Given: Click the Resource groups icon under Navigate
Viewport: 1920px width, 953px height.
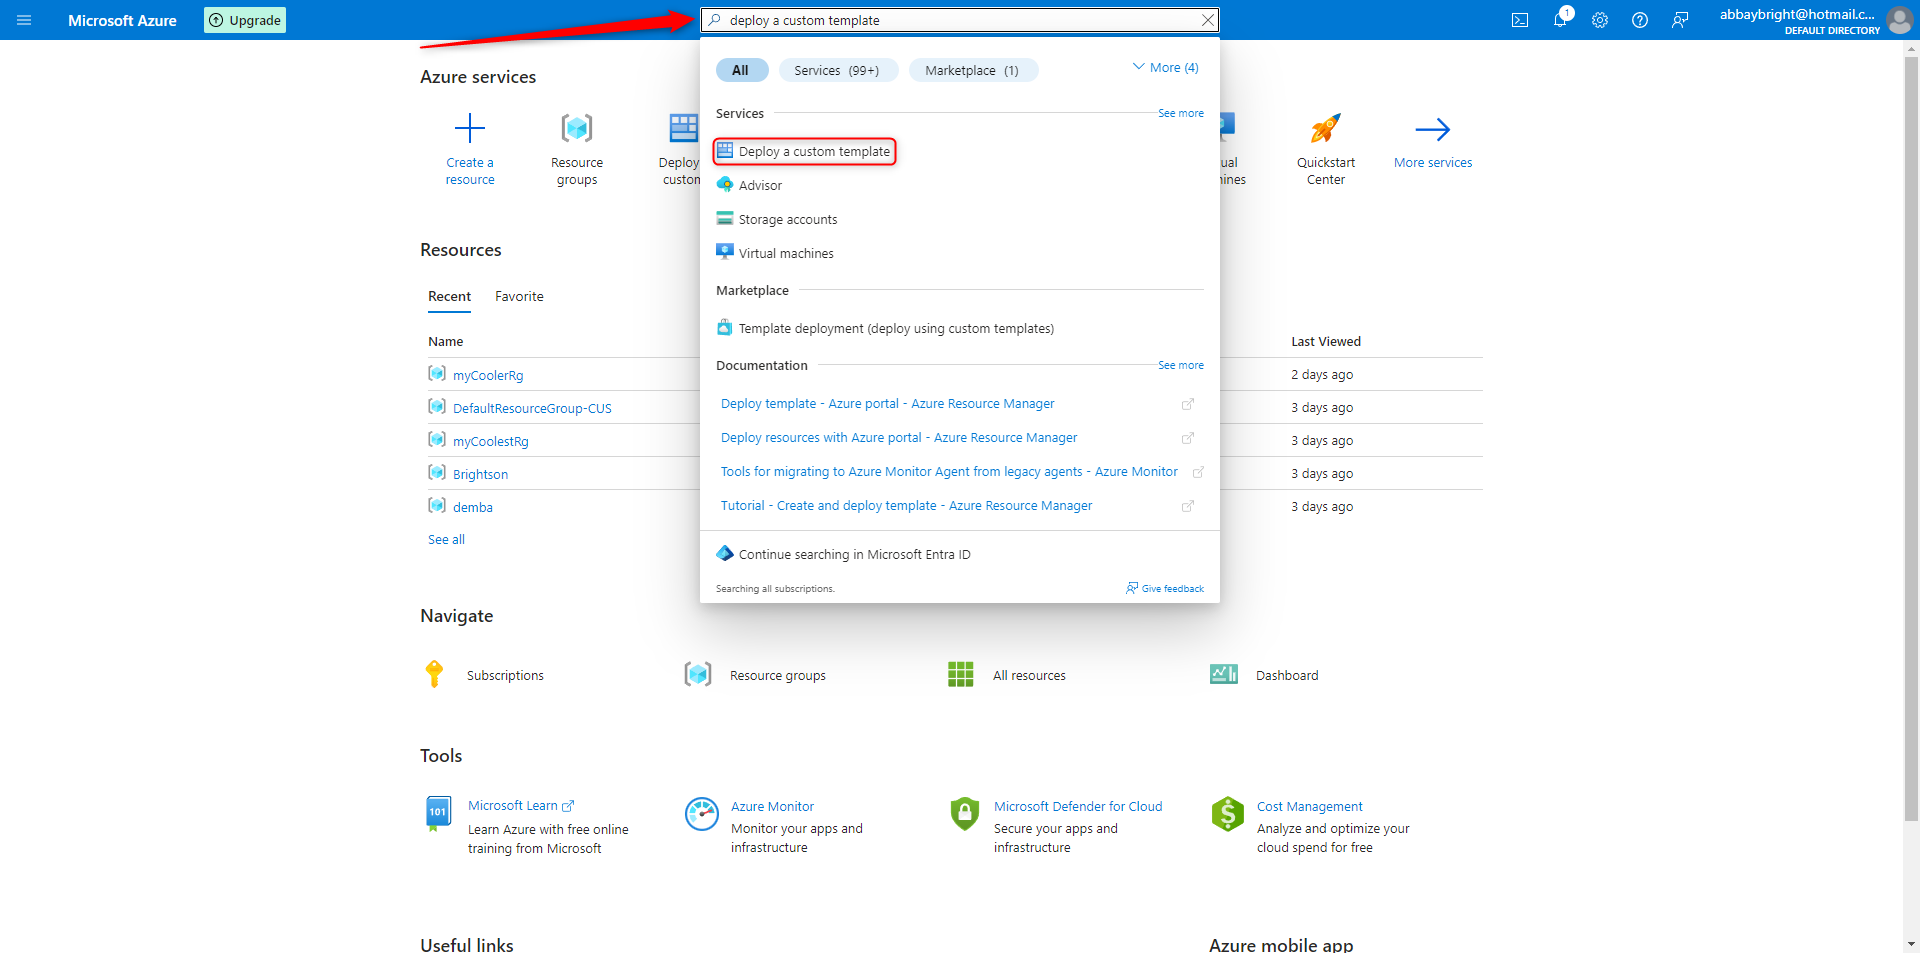Looking at the screenshot, I should [x=698, y=675].
